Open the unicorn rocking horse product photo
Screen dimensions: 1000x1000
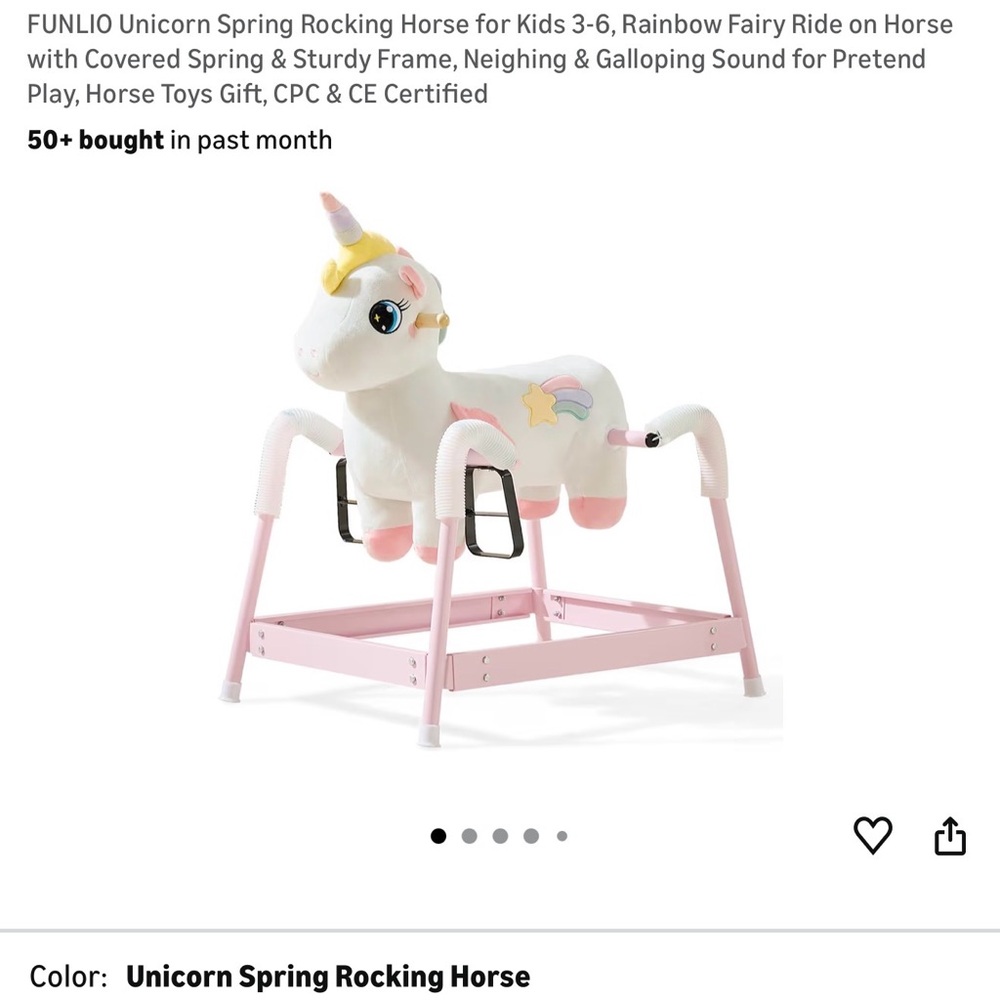(x=500, y=469)
